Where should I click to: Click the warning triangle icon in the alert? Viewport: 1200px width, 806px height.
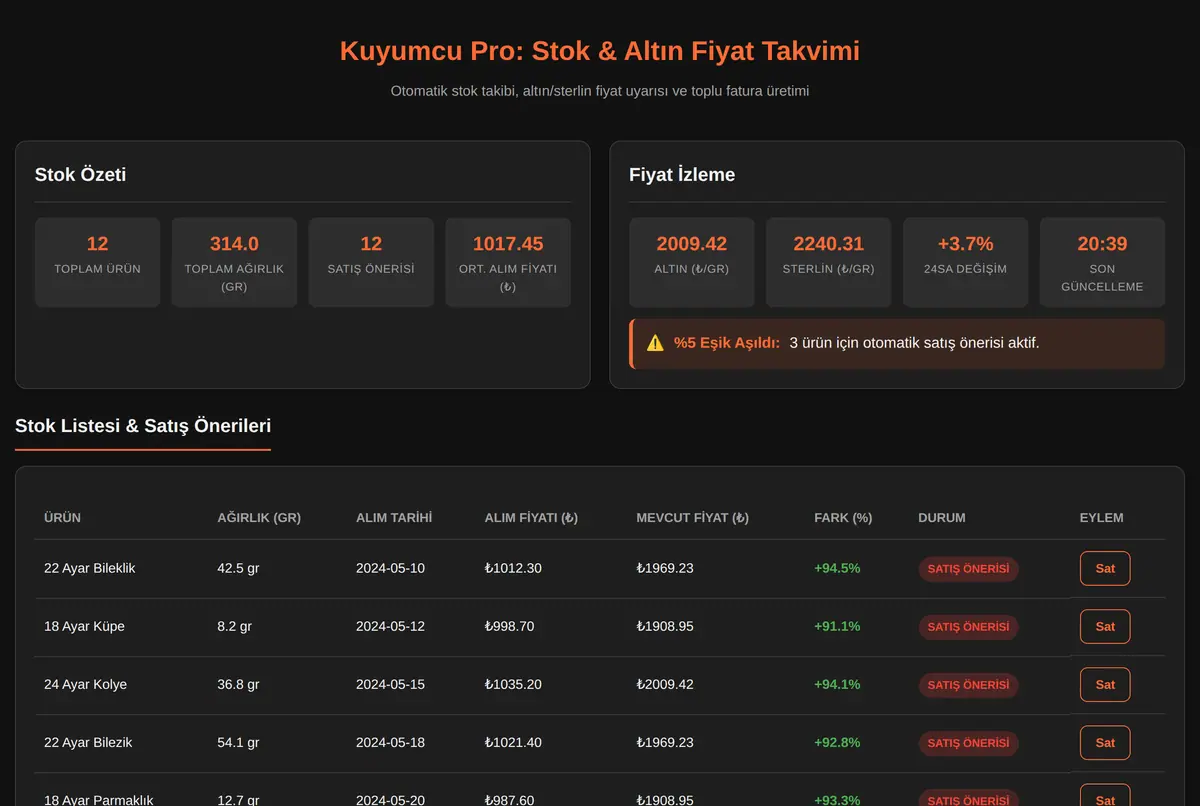(655, 343)
